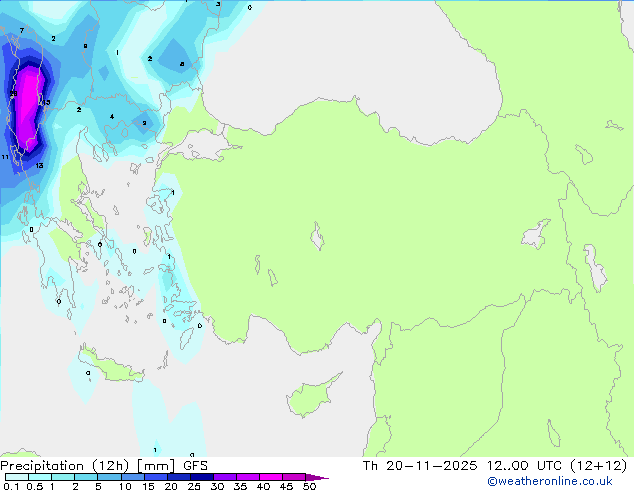Click the '4' precipitation value on map
Viewport: 634px width, 490px height.
pos(112,117)
